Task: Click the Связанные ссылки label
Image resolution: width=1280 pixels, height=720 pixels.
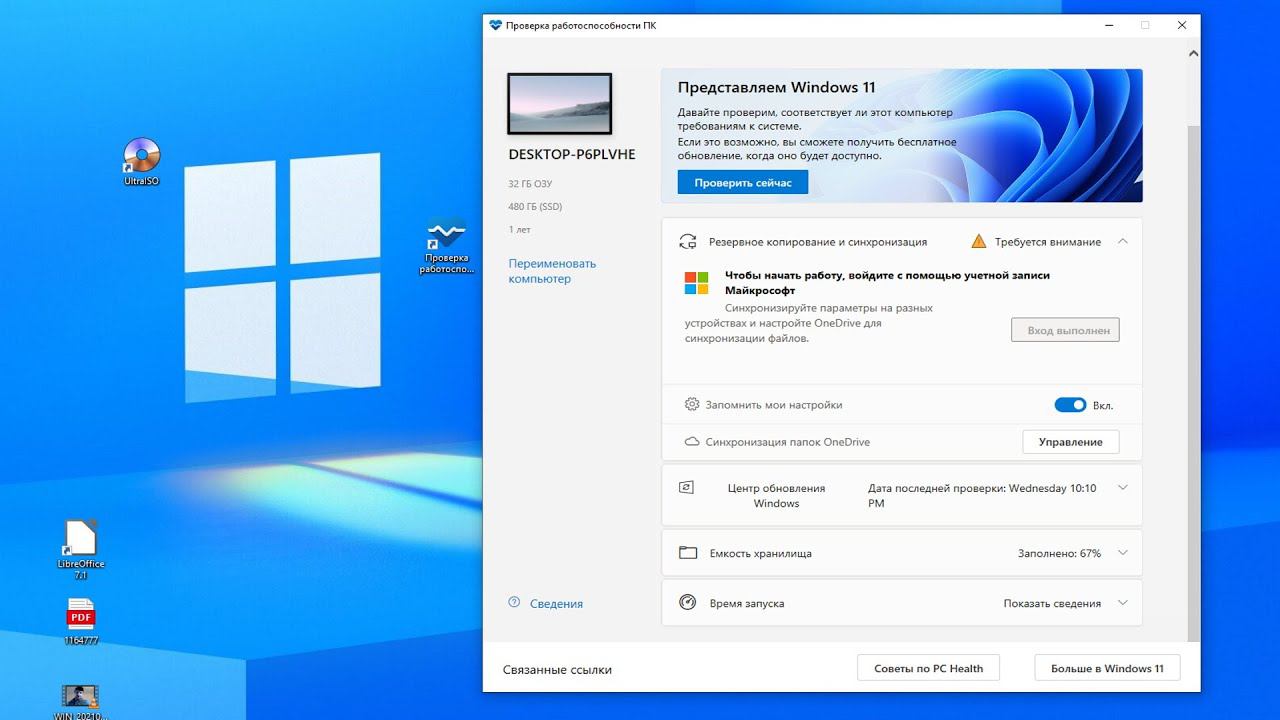Action: (557, 669)
